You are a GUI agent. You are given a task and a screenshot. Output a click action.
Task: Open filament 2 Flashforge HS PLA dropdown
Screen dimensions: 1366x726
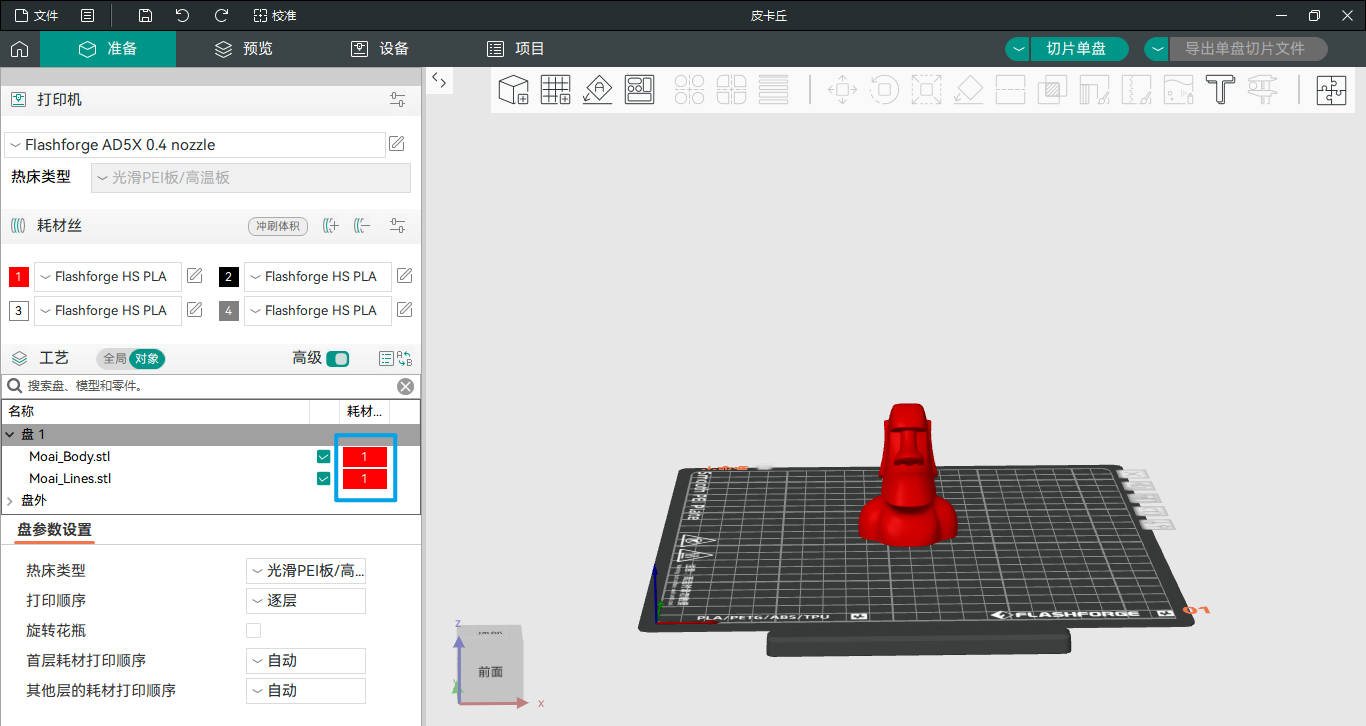318,277
